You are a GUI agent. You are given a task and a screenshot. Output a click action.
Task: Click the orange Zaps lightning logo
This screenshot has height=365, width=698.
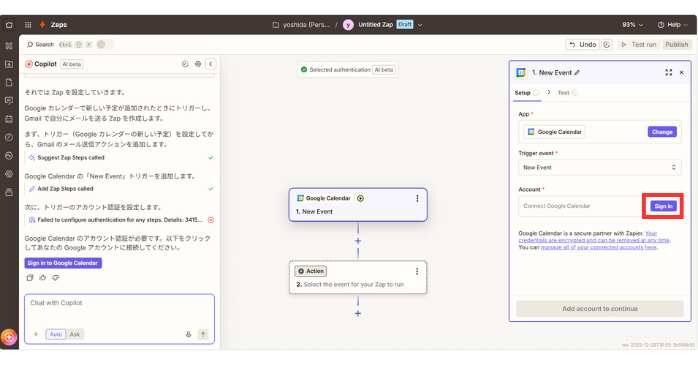42,24
